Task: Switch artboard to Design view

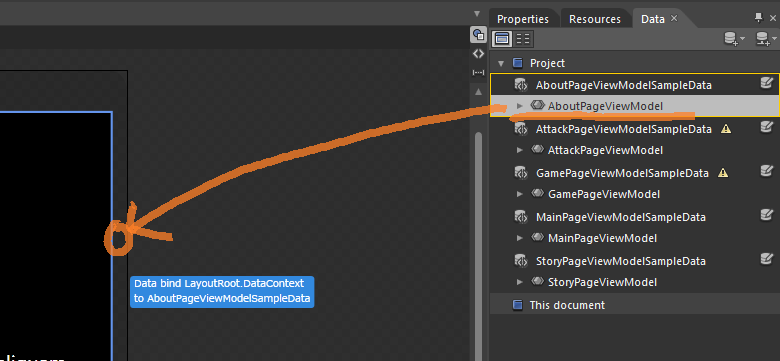Action: pyautogui.click(x=478, y=34)
